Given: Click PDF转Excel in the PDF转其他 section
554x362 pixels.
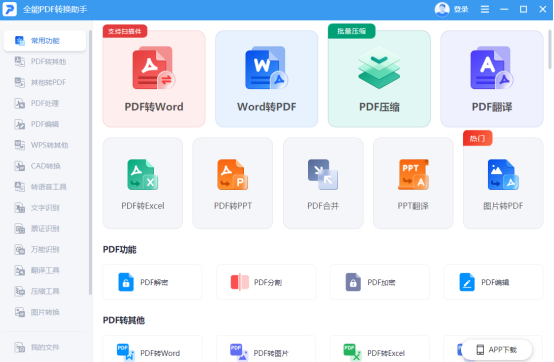Looking at the screenshot, I should pyautogui.click(x=380, y=349).
